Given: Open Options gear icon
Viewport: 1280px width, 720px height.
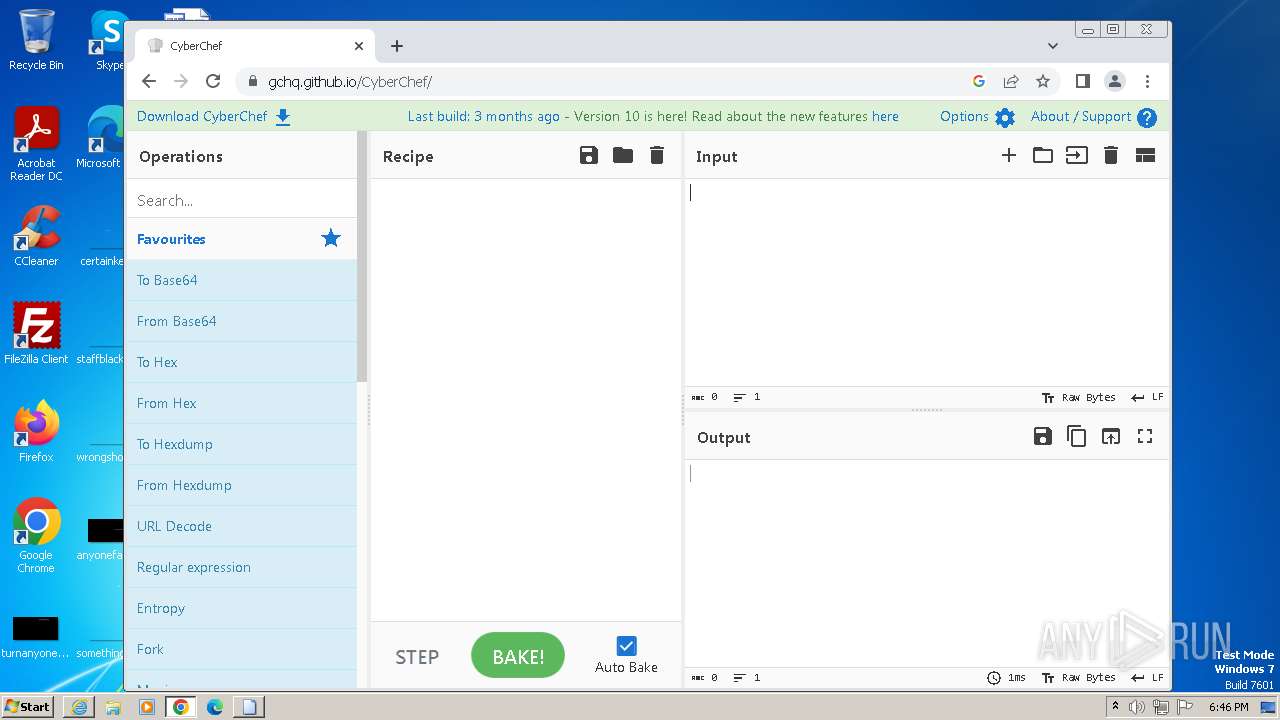Looking at the screenshot, I should (x=1005, y=117).
